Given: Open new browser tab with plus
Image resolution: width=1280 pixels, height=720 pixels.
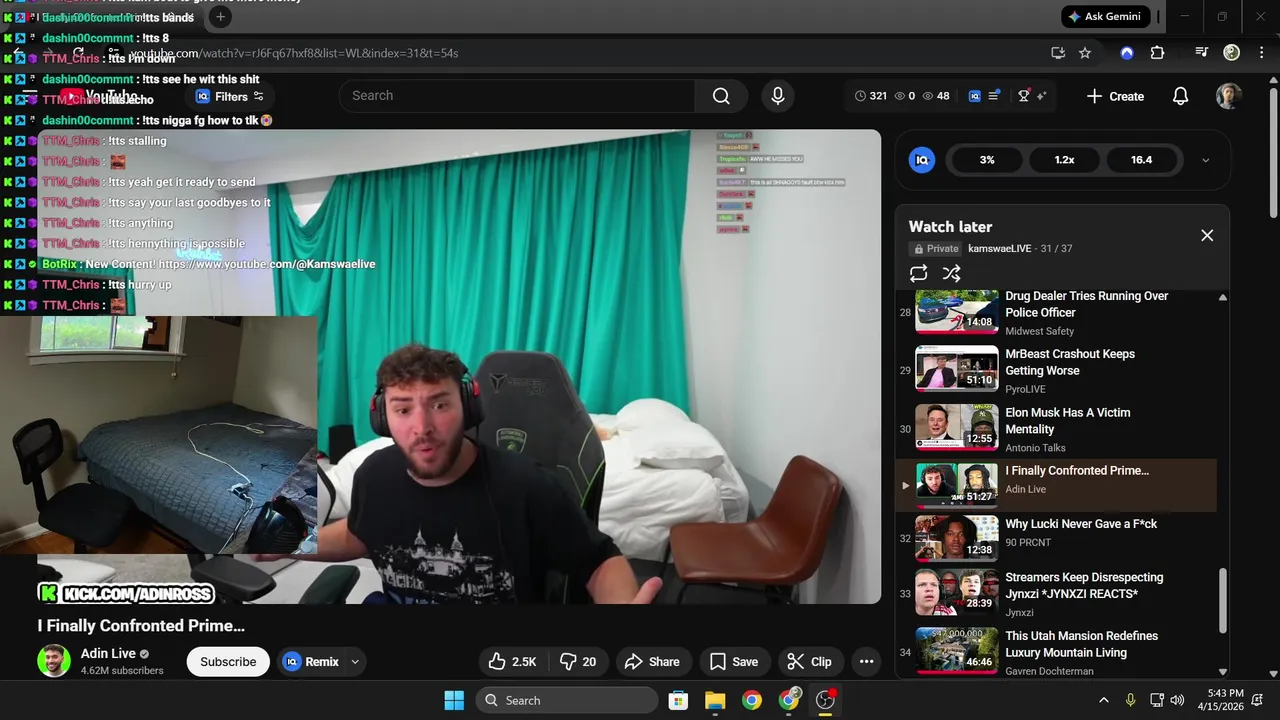Looking at the screenshot, I should click(220, 17).
